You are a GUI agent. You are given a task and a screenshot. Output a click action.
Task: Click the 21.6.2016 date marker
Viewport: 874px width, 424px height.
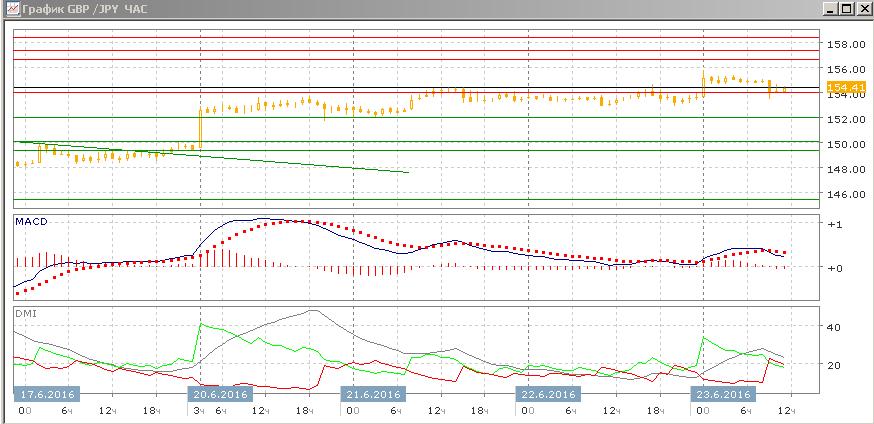pos(372,394)
